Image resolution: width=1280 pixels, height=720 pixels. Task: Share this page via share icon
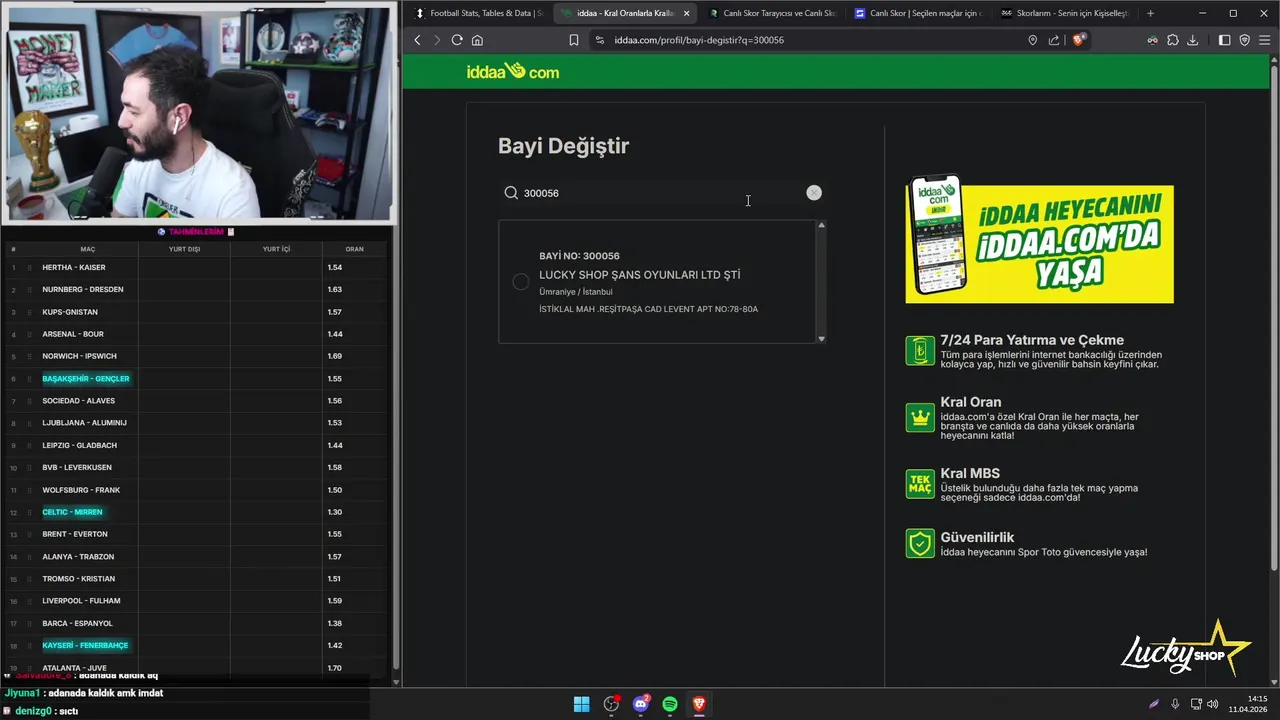(1054, 40)
